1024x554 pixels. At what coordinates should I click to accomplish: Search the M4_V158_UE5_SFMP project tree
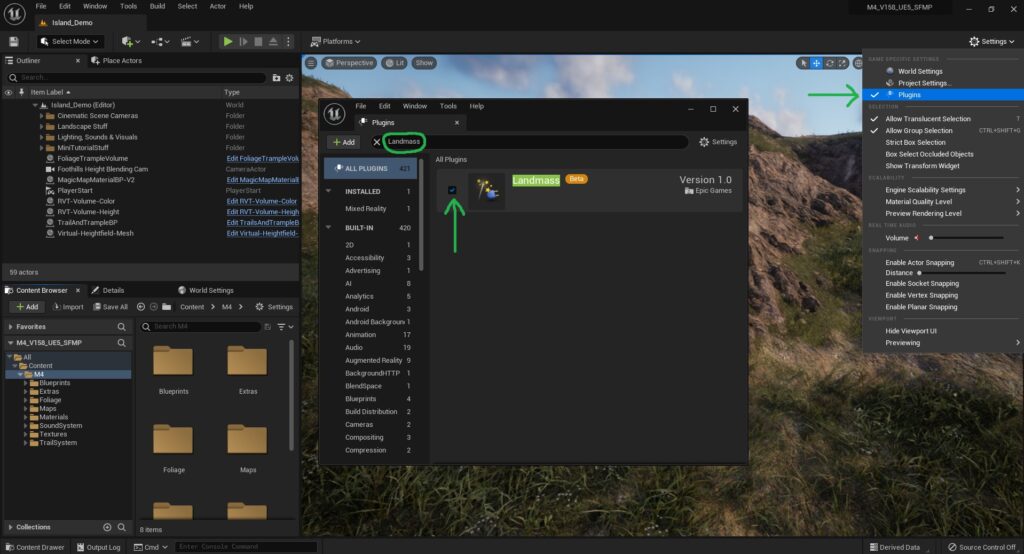click(121, 342)
